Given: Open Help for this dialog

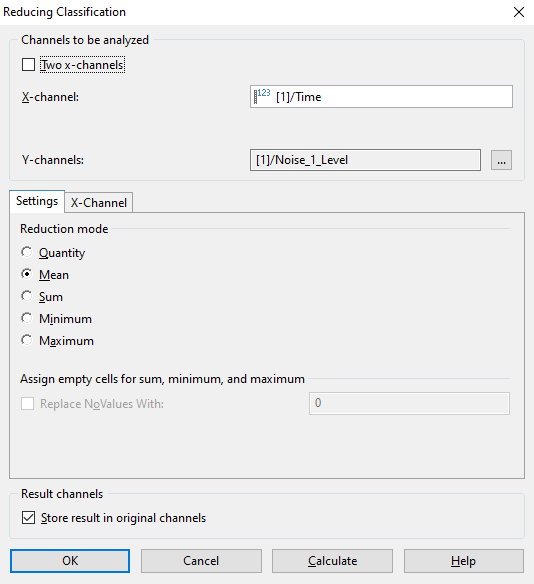Looking at the screenshot, I should pyautogui.click(x=464, y=561).
